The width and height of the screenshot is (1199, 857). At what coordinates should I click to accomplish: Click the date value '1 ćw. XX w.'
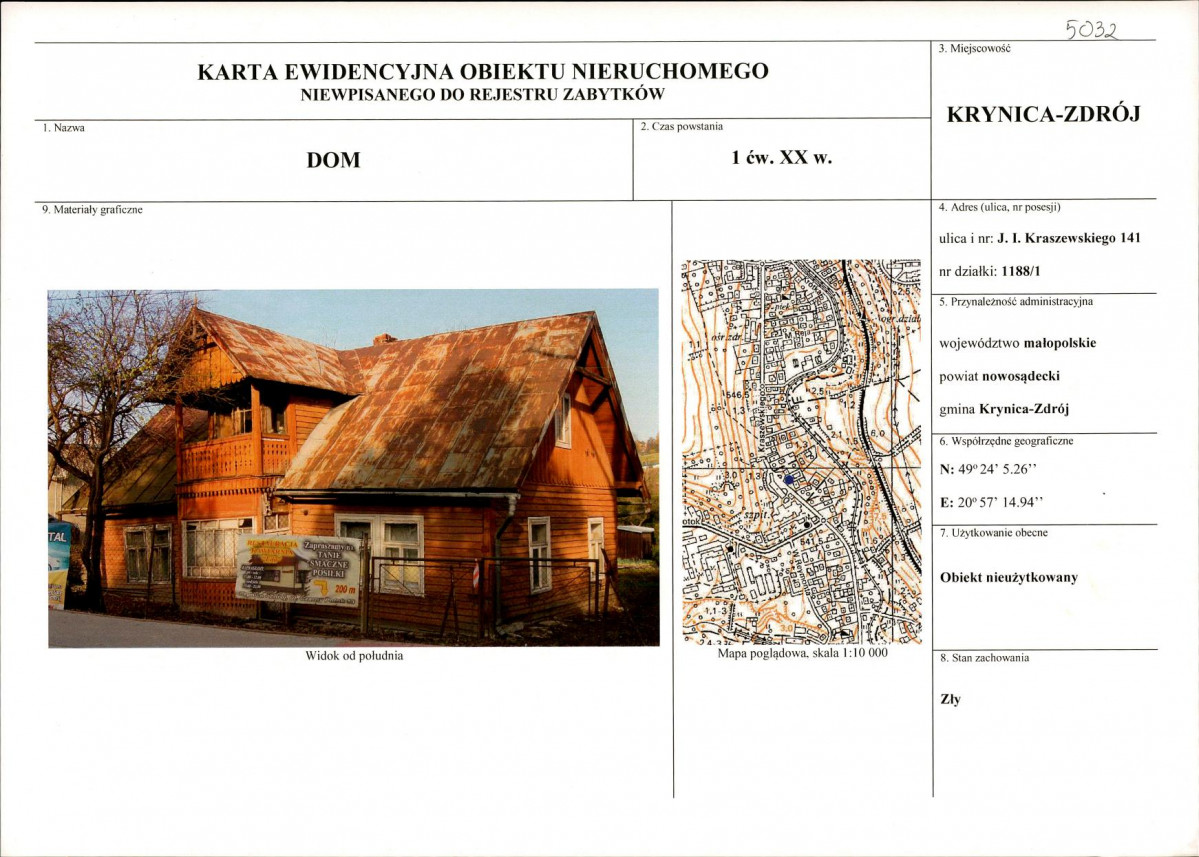click(781, 157)
